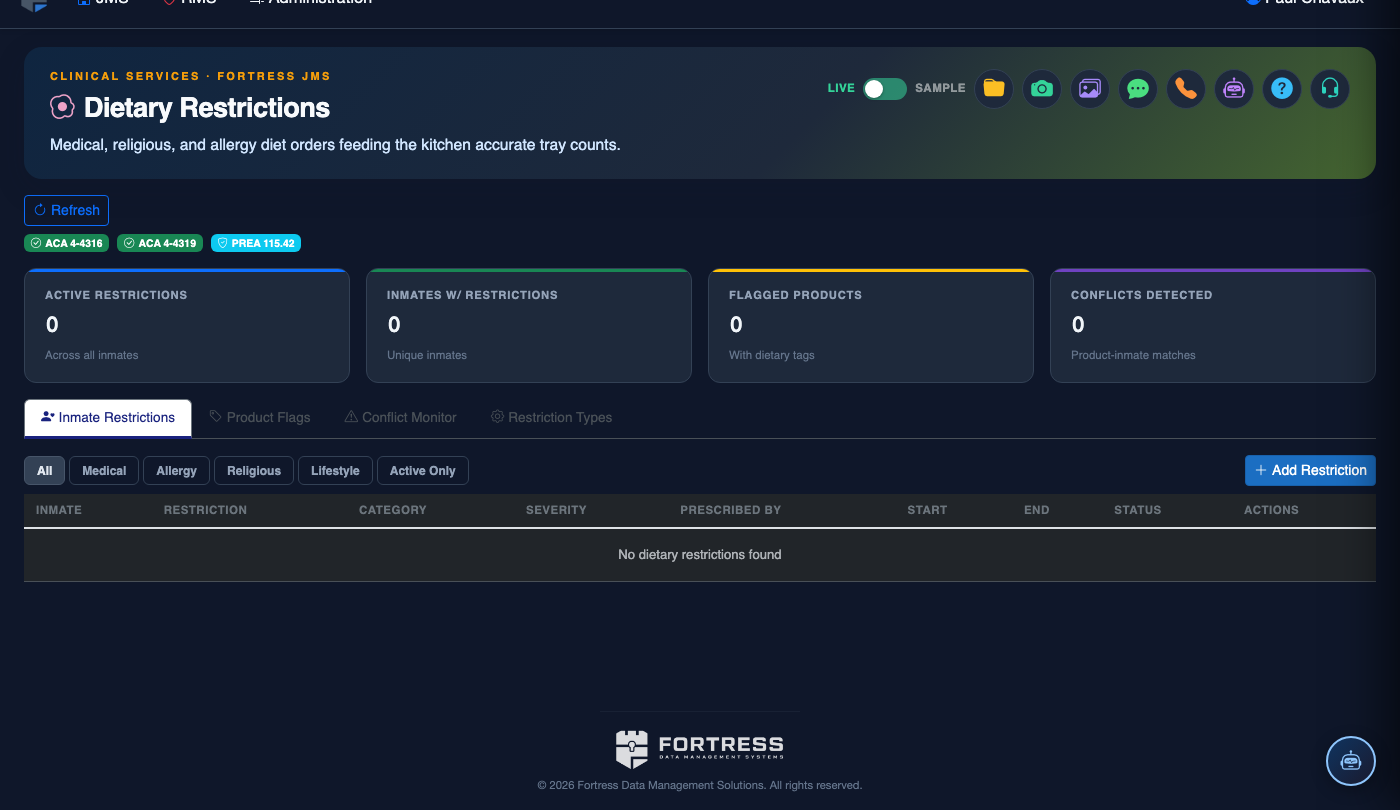Switch to the Product Flags tab
1400x810 pixels.
coord(260,417)
